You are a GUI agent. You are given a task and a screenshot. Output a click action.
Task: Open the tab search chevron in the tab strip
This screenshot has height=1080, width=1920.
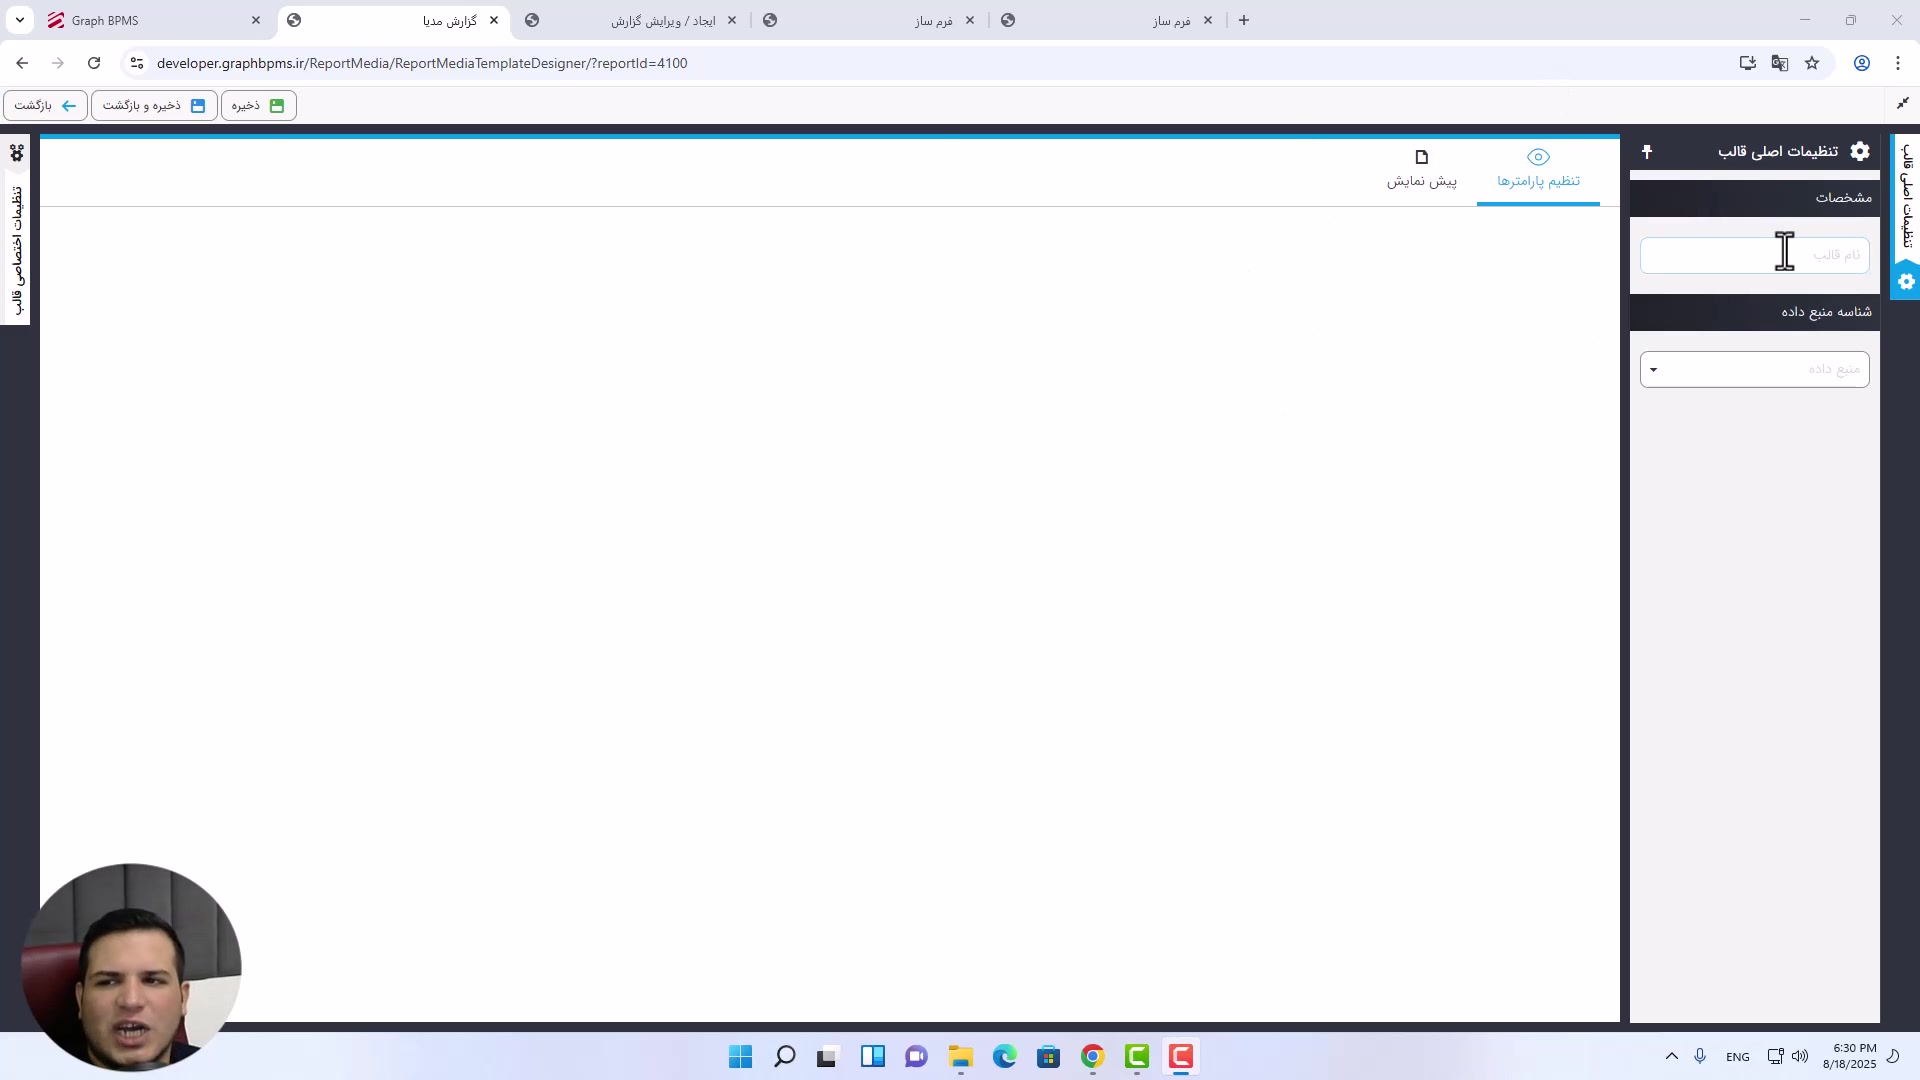click(20, 20)
